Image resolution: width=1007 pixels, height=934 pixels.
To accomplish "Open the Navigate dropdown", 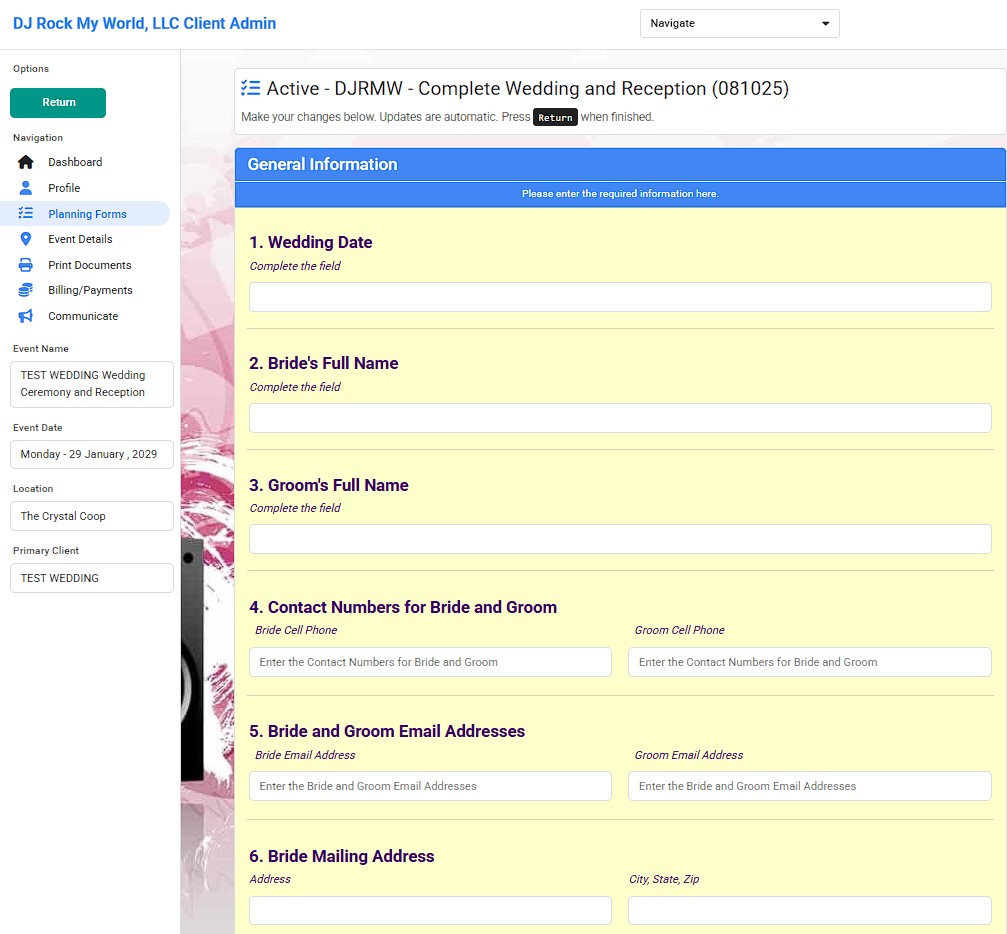I will pos(739,24).
